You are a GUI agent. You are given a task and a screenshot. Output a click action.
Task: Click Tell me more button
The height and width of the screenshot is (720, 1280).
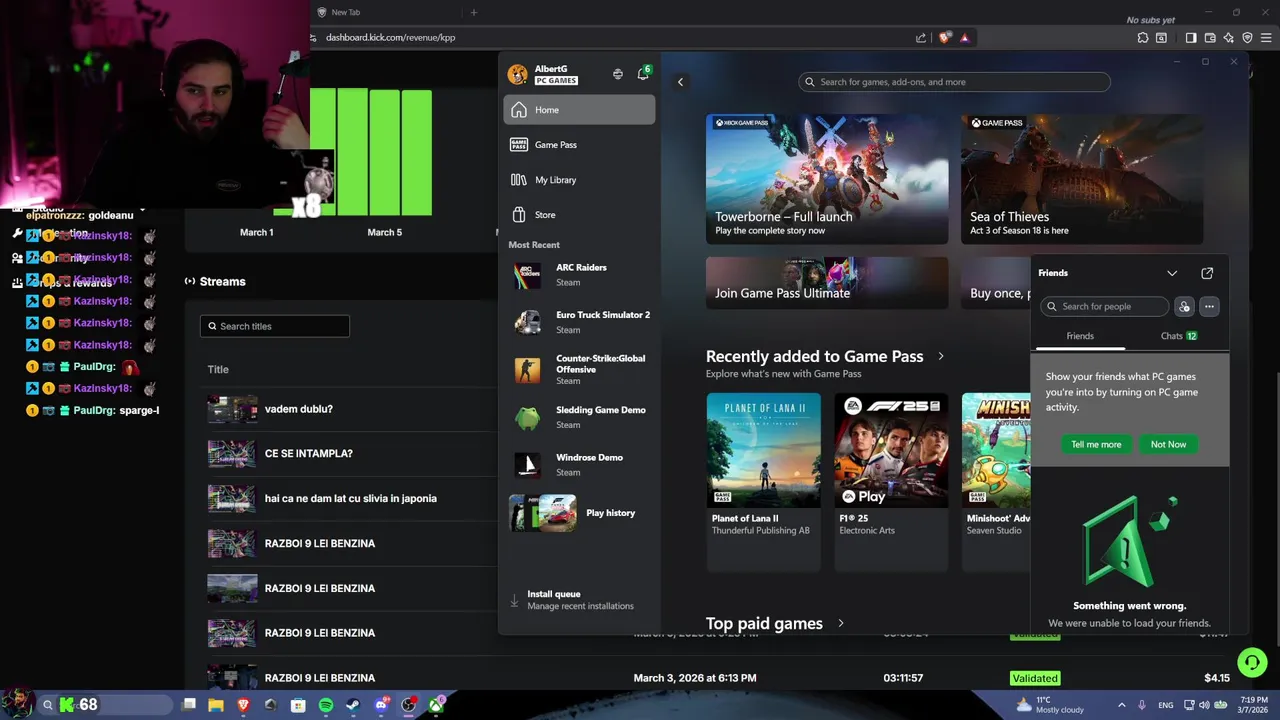point(1096,444)
